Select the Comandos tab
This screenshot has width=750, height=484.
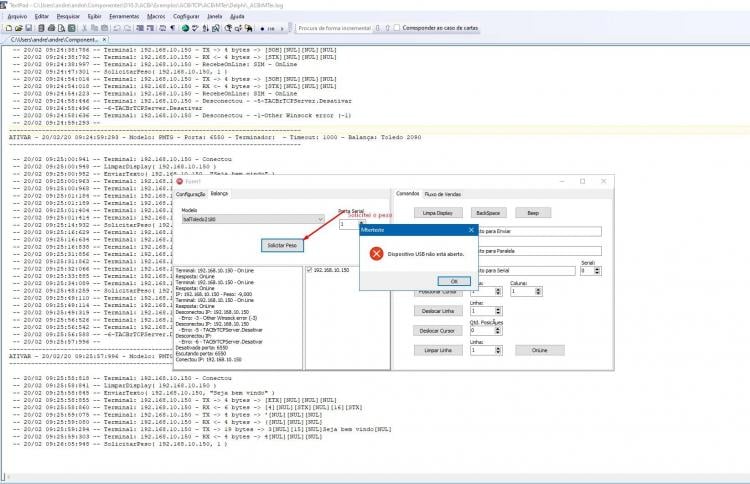pos(408,194)
